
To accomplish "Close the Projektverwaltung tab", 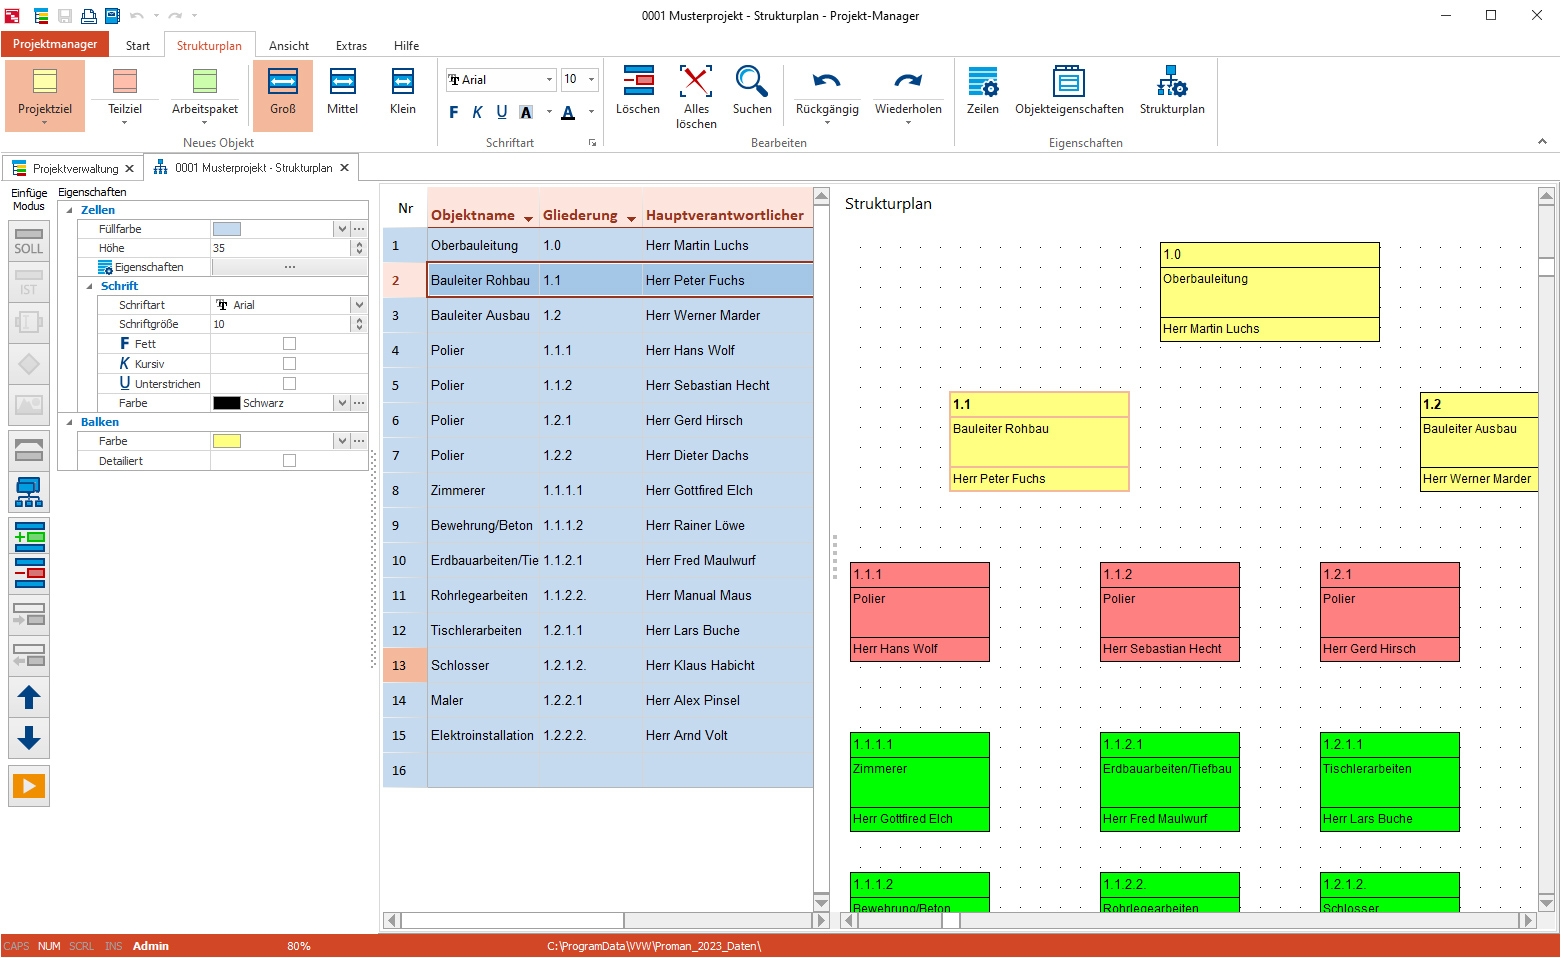I will [129, 168].
